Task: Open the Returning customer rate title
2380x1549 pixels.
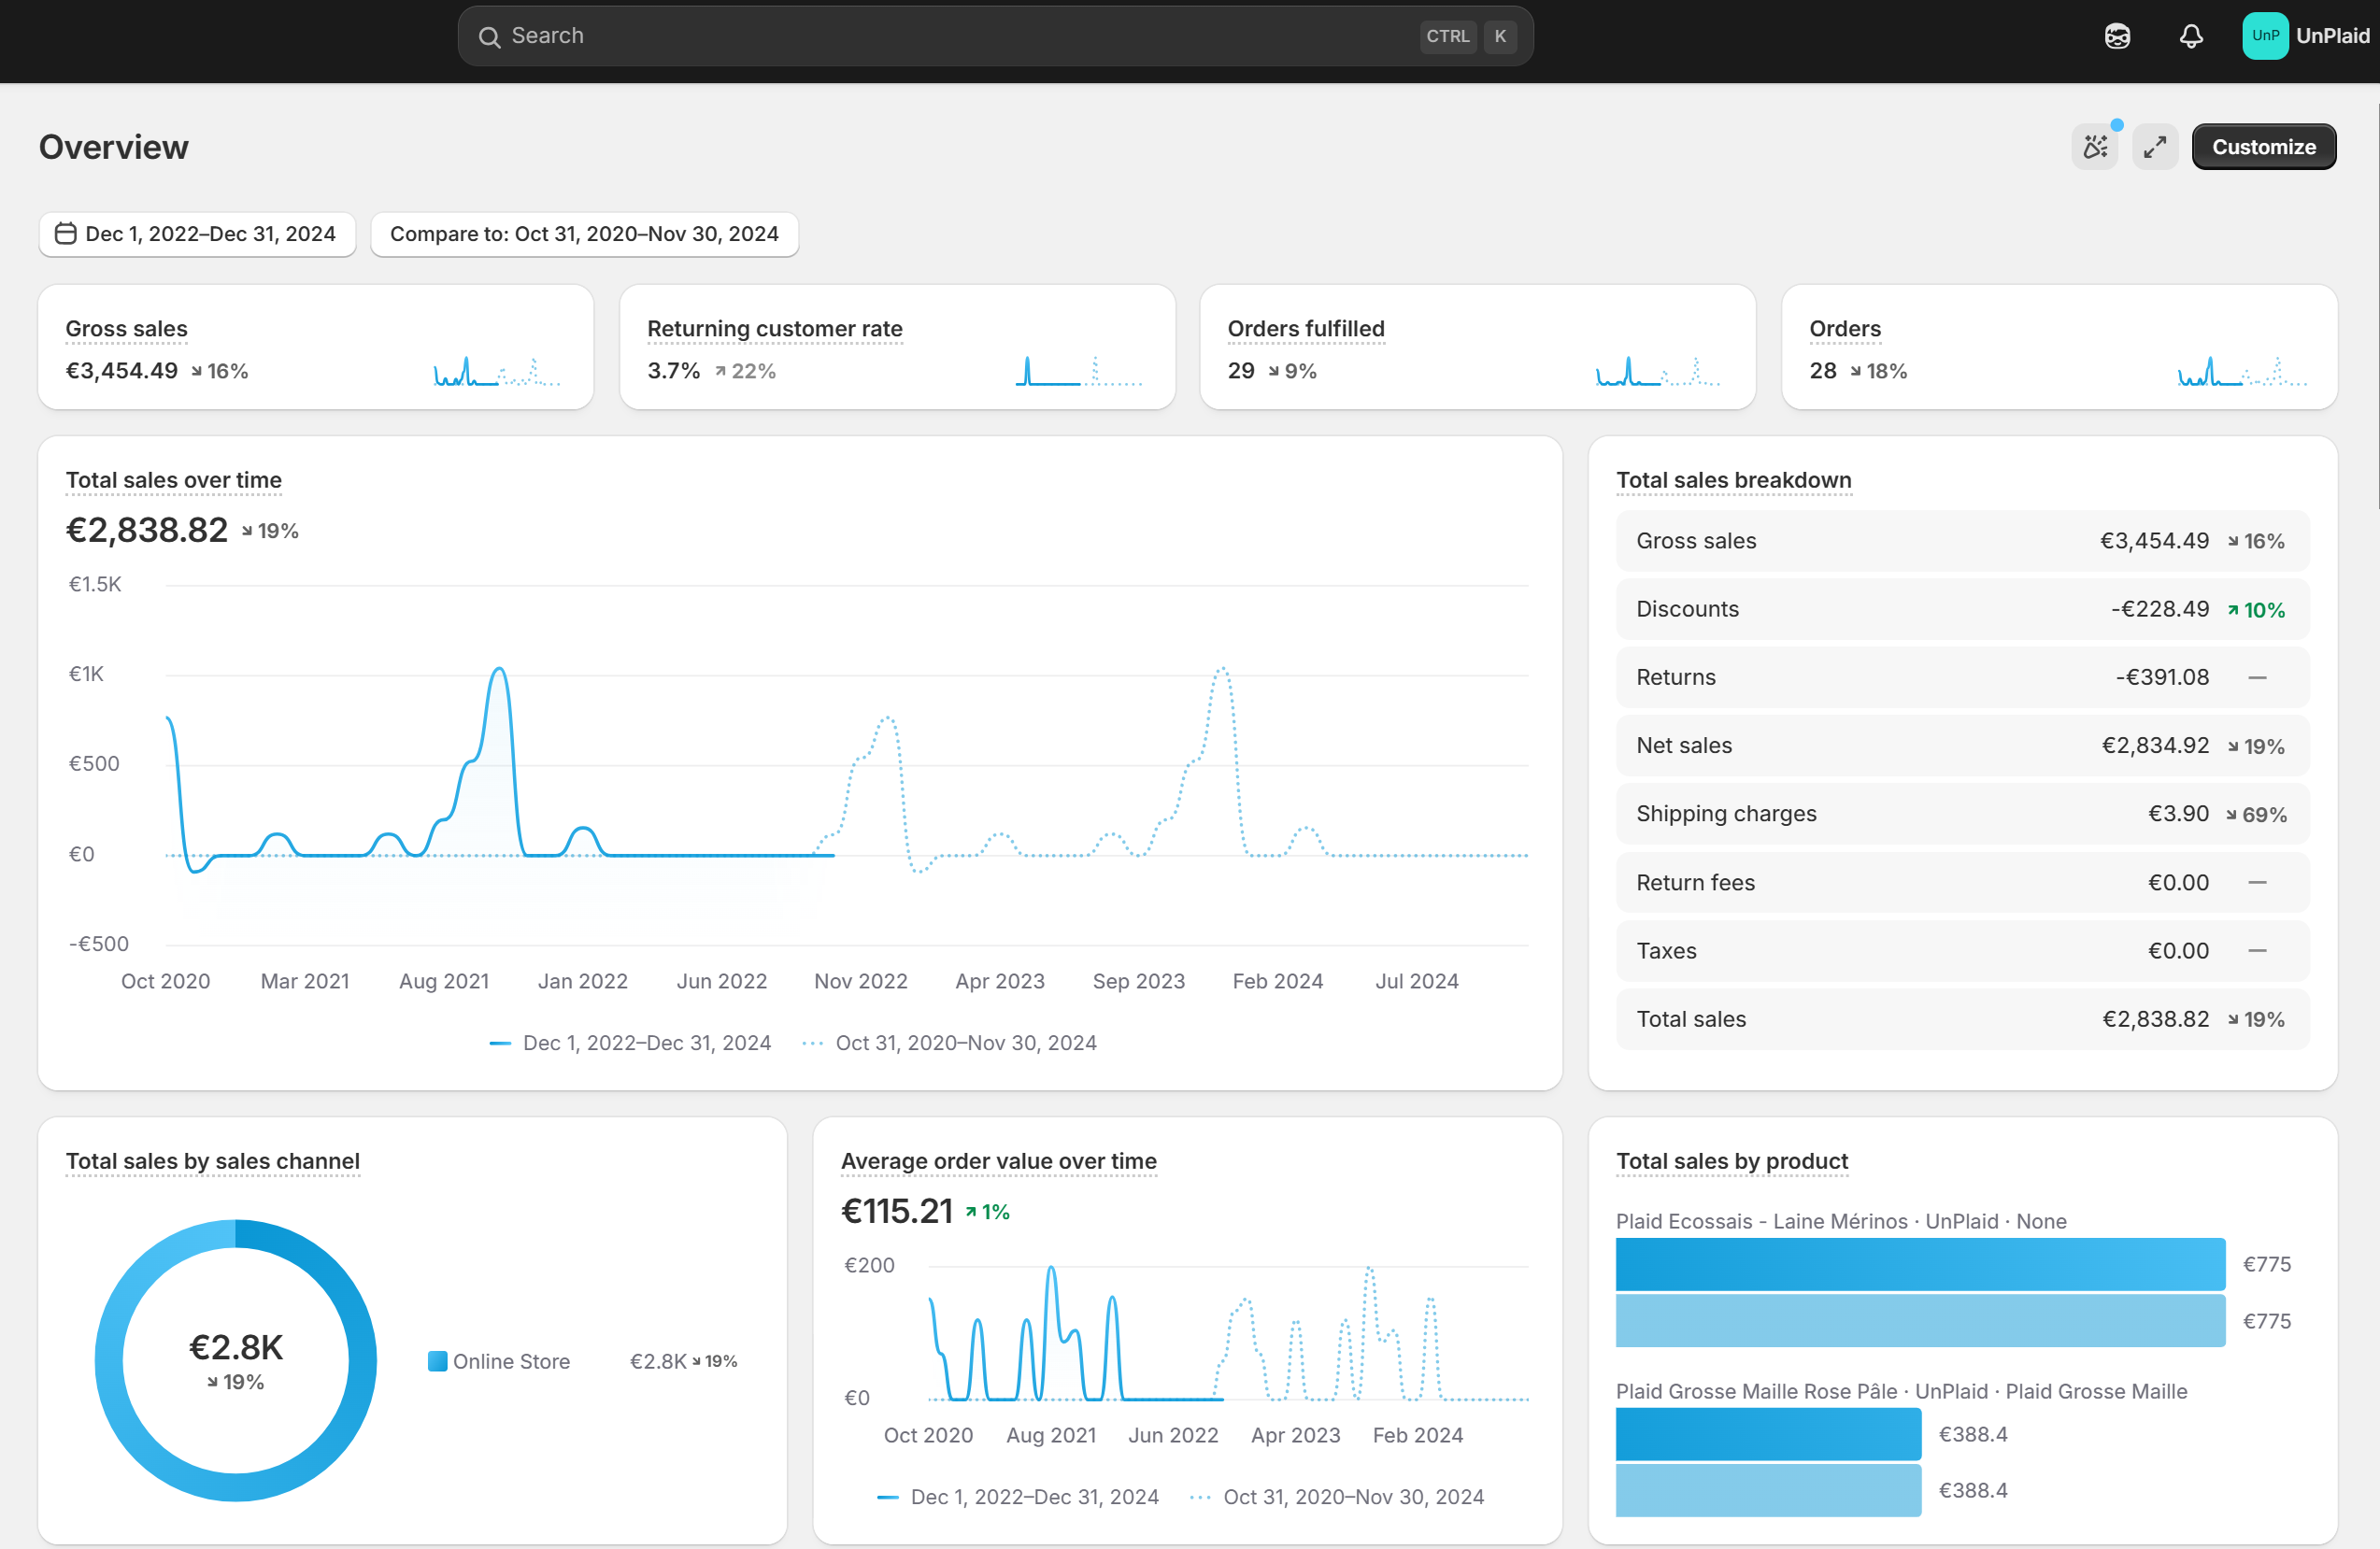Action: point(774,329)
